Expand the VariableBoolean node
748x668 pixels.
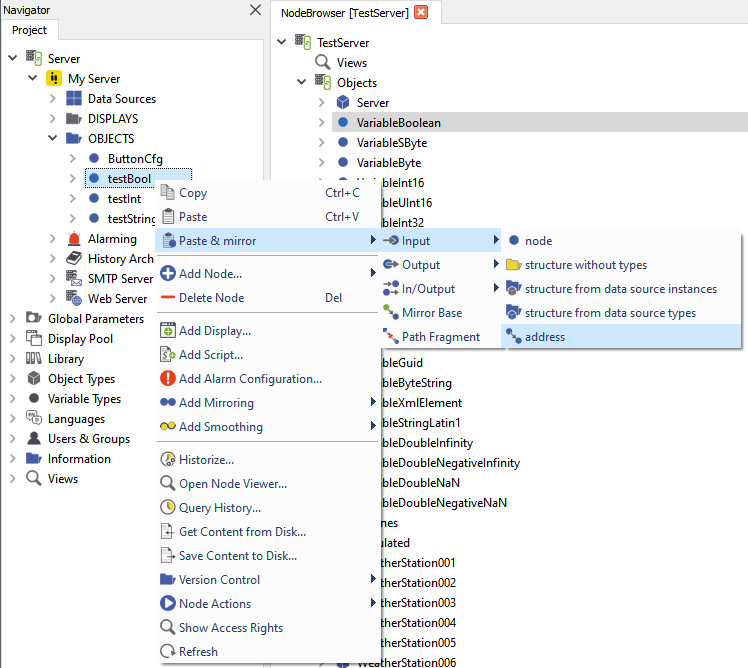tap(322, 122)
